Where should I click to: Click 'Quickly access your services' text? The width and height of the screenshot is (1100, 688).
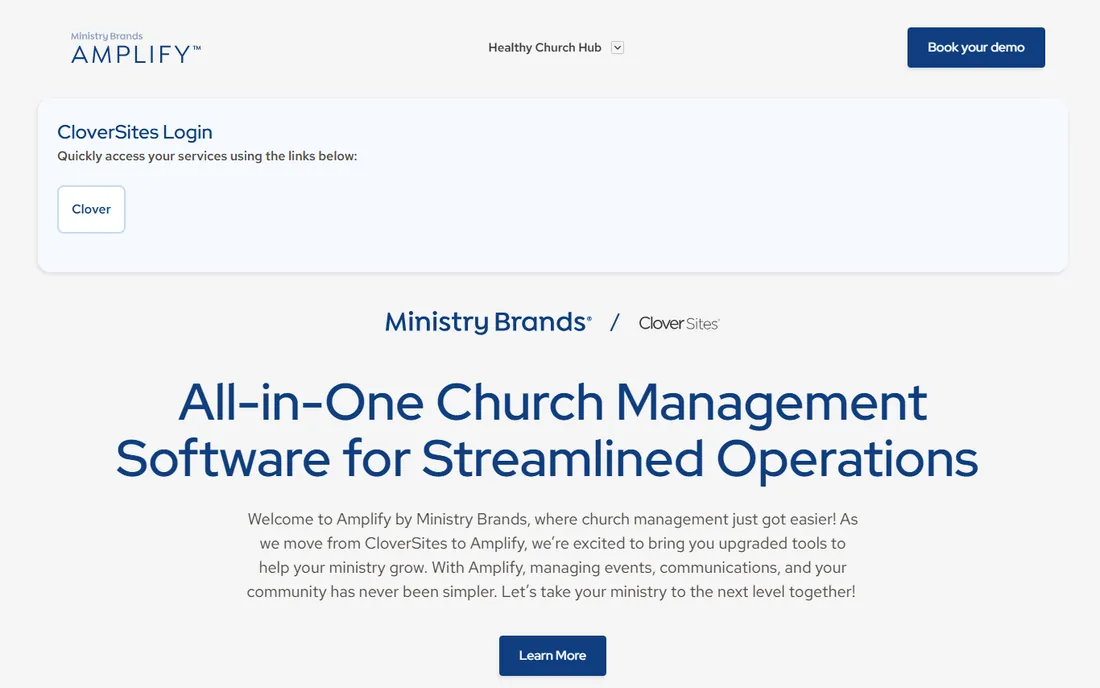207,156
